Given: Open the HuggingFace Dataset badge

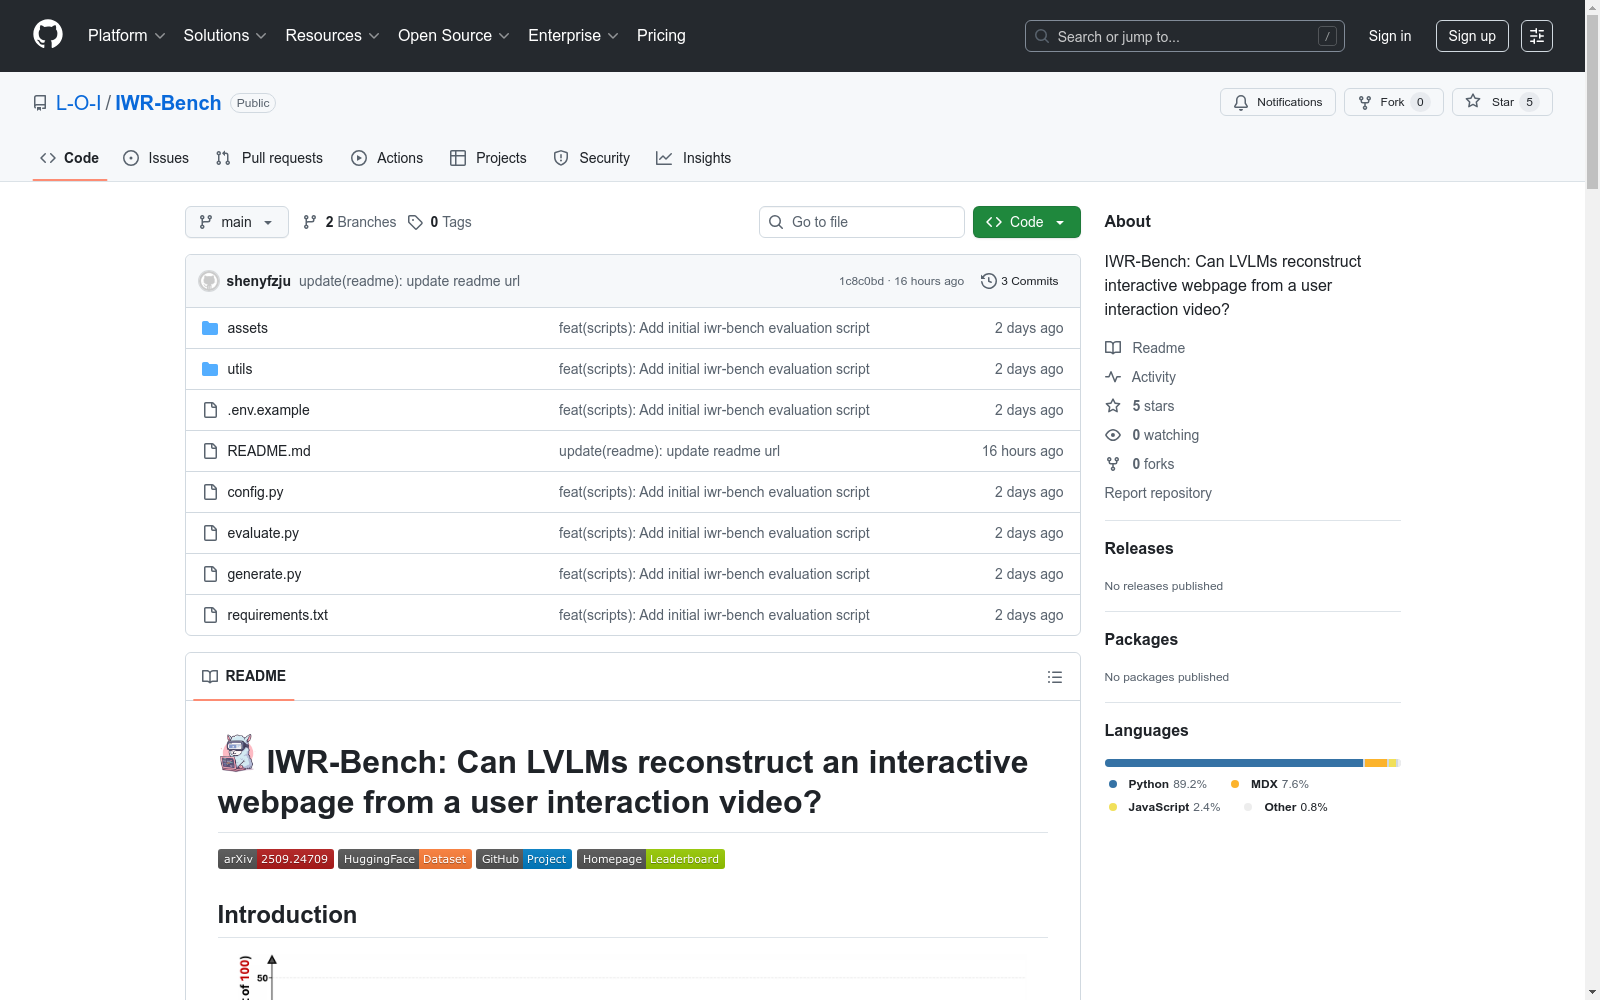Looking at the screenshot, I should (x=405, y=859).
